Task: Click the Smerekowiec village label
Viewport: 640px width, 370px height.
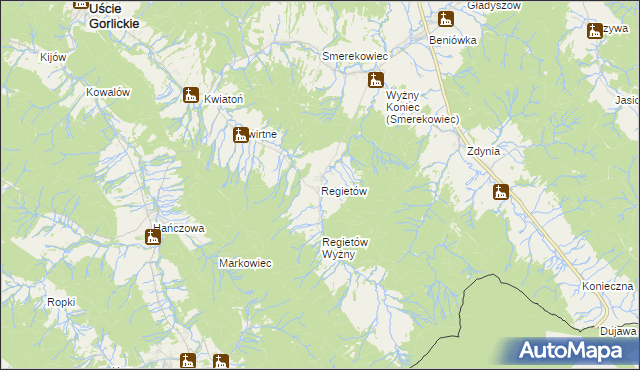Action: click(355, 56)
